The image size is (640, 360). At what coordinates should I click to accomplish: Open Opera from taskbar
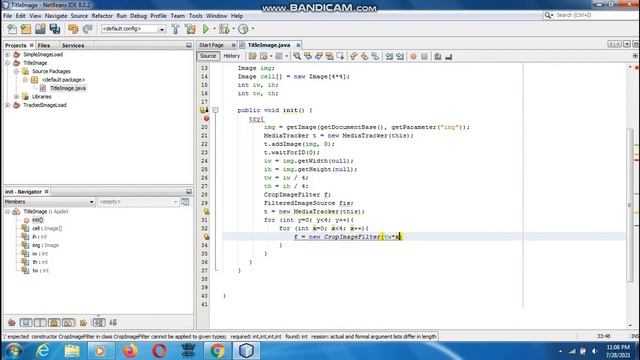click(159, 351)
